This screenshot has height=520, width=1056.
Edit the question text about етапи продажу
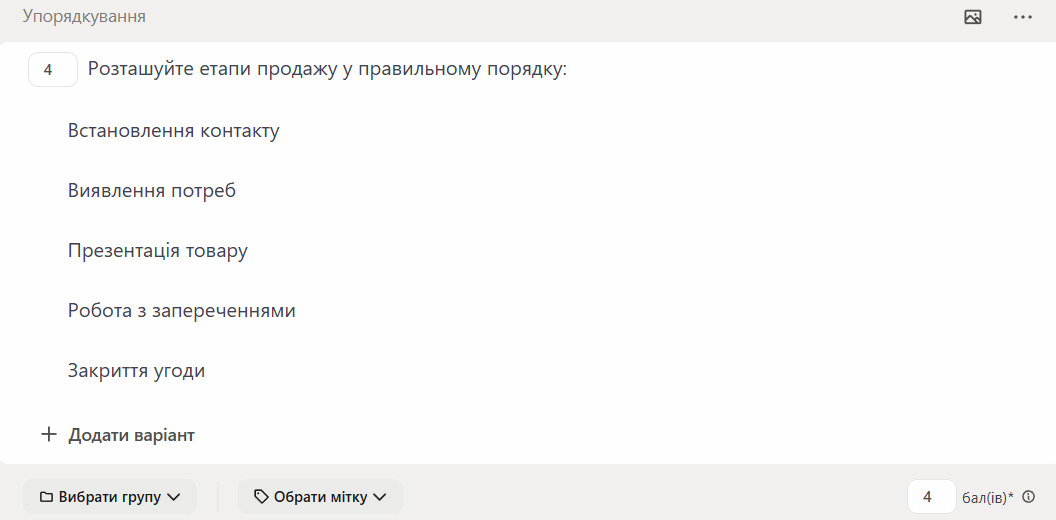327,70
